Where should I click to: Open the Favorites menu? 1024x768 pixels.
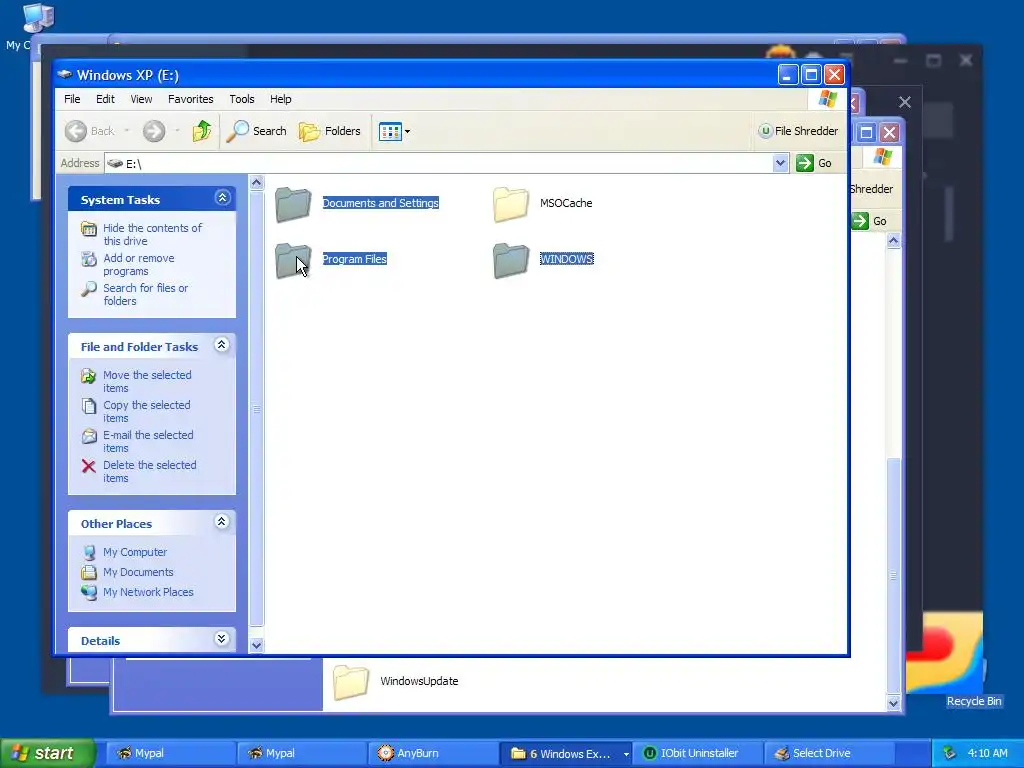pyautogui.click(x=191, y=99)
